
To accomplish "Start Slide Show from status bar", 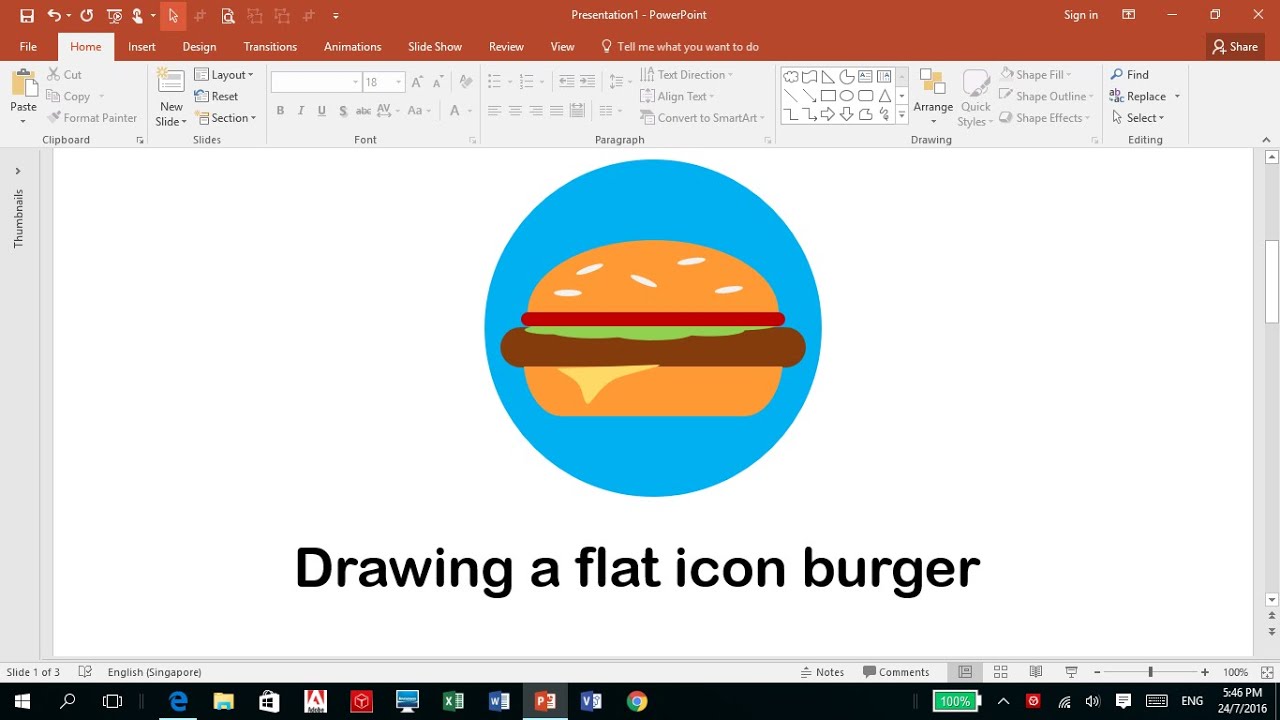I will point(1070,671).
